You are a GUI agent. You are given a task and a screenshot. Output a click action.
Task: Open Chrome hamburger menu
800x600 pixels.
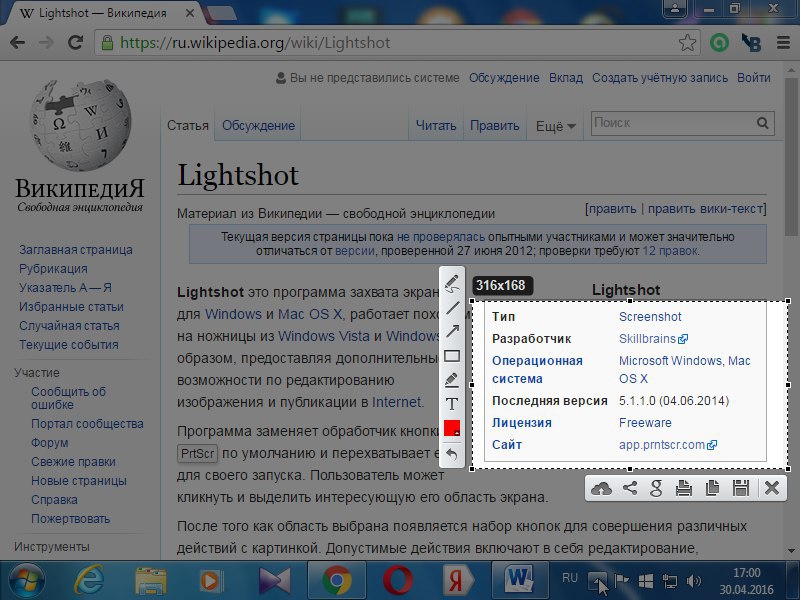point(783,43)
